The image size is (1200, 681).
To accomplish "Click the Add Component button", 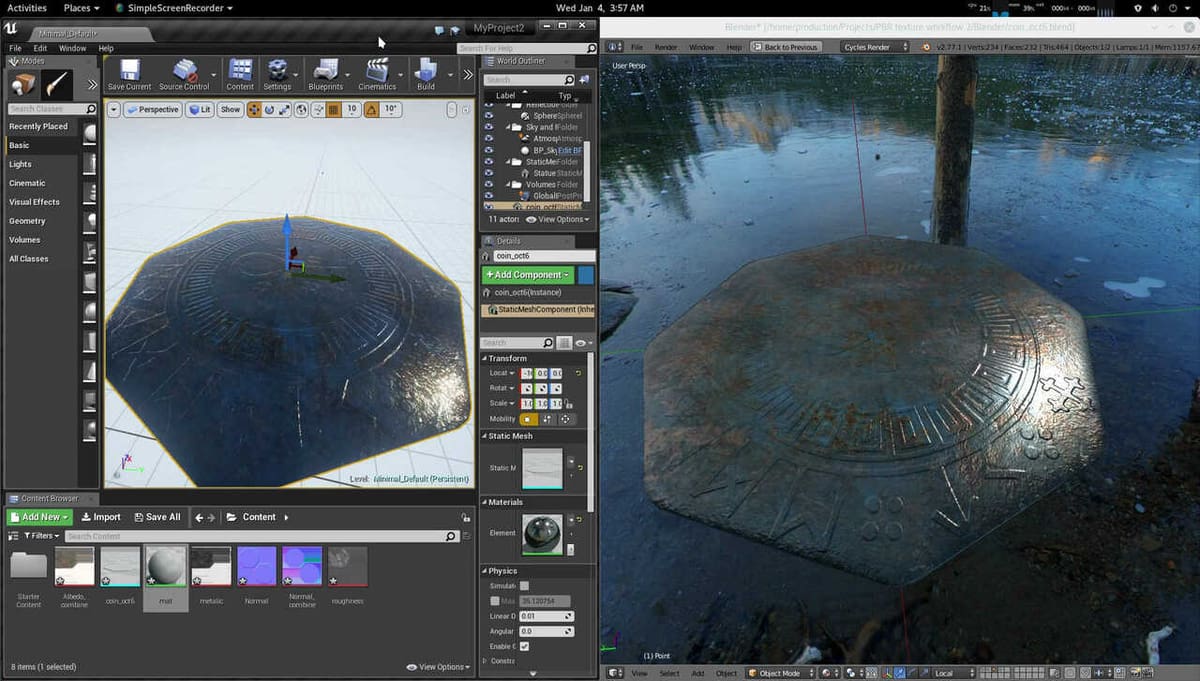I will (x=527, y=274).
